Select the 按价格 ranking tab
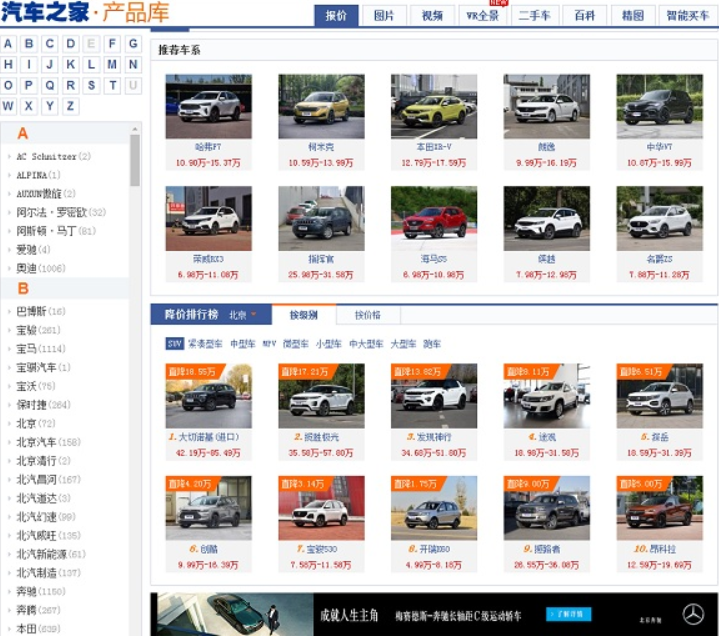The height and width of the screenshot is (636, 719). pyautogui.click(x=368, y=315)
